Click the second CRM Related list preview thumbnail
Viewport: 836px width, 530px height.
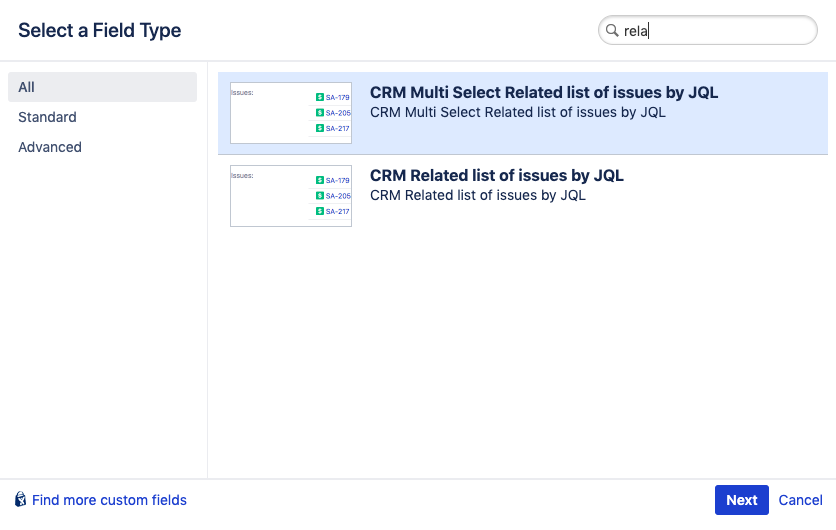click(x=290, y=196)
